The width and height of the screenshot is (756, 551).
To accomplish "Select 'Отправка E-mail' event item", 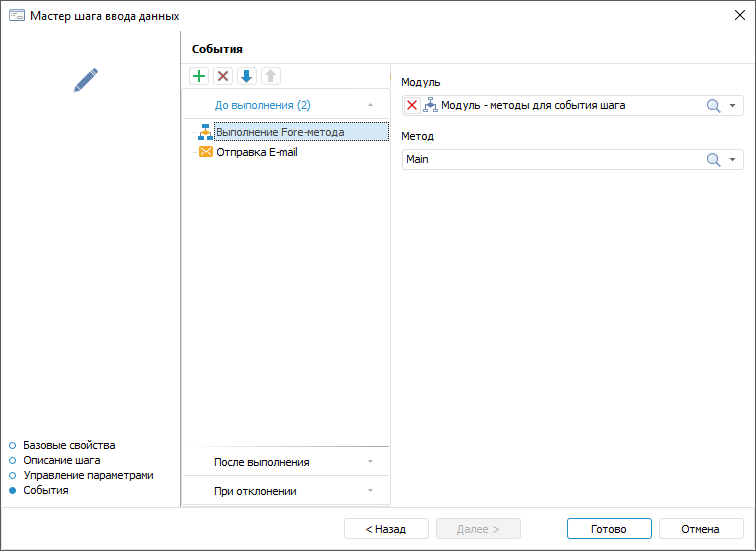I will 256,152.
